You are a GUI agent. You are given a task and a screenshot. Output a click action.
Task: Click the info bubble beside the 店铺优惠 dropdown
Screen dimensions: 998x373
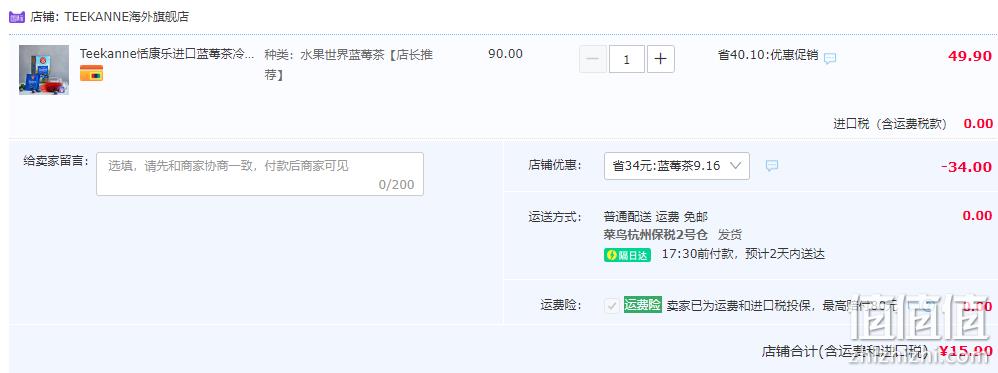[x=771, y=166]
